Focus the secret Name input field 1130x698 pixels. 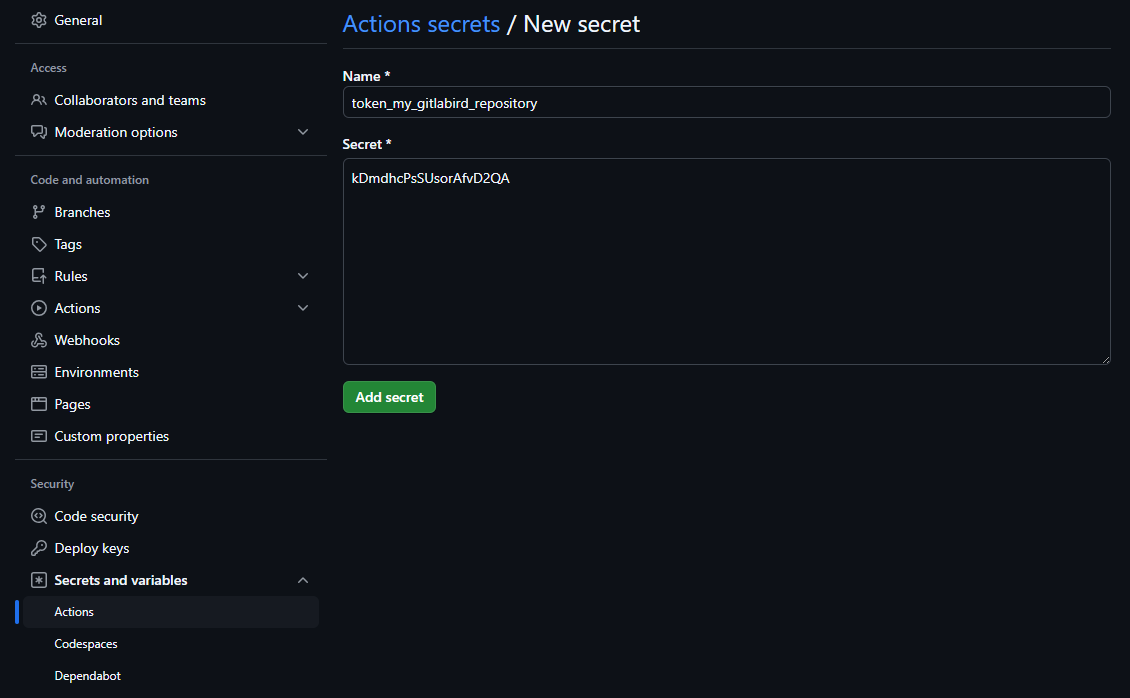tap(726, 102)
